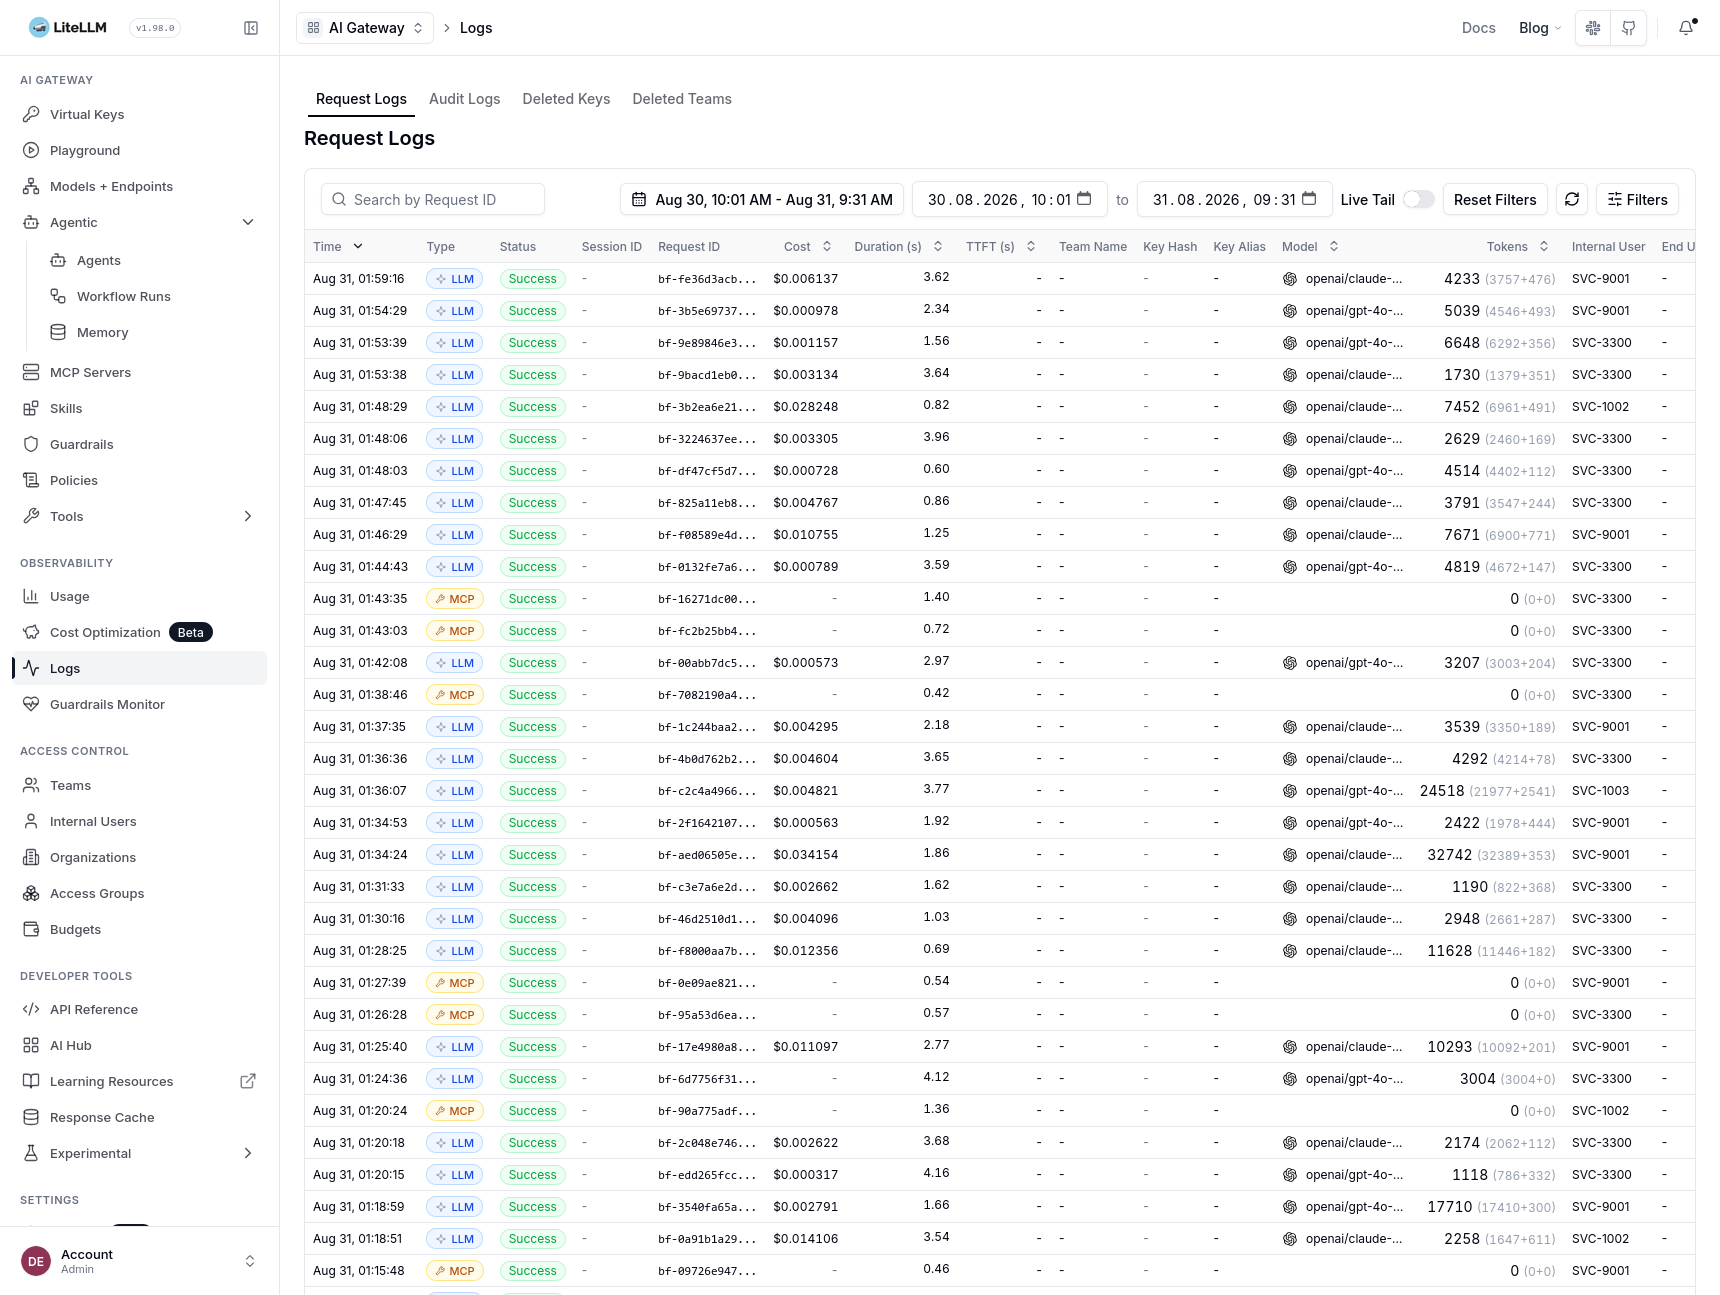This screenshot has height=1295, width=1720.
Task: Collapse the Agentic section chevron
Action: point(248,222)
